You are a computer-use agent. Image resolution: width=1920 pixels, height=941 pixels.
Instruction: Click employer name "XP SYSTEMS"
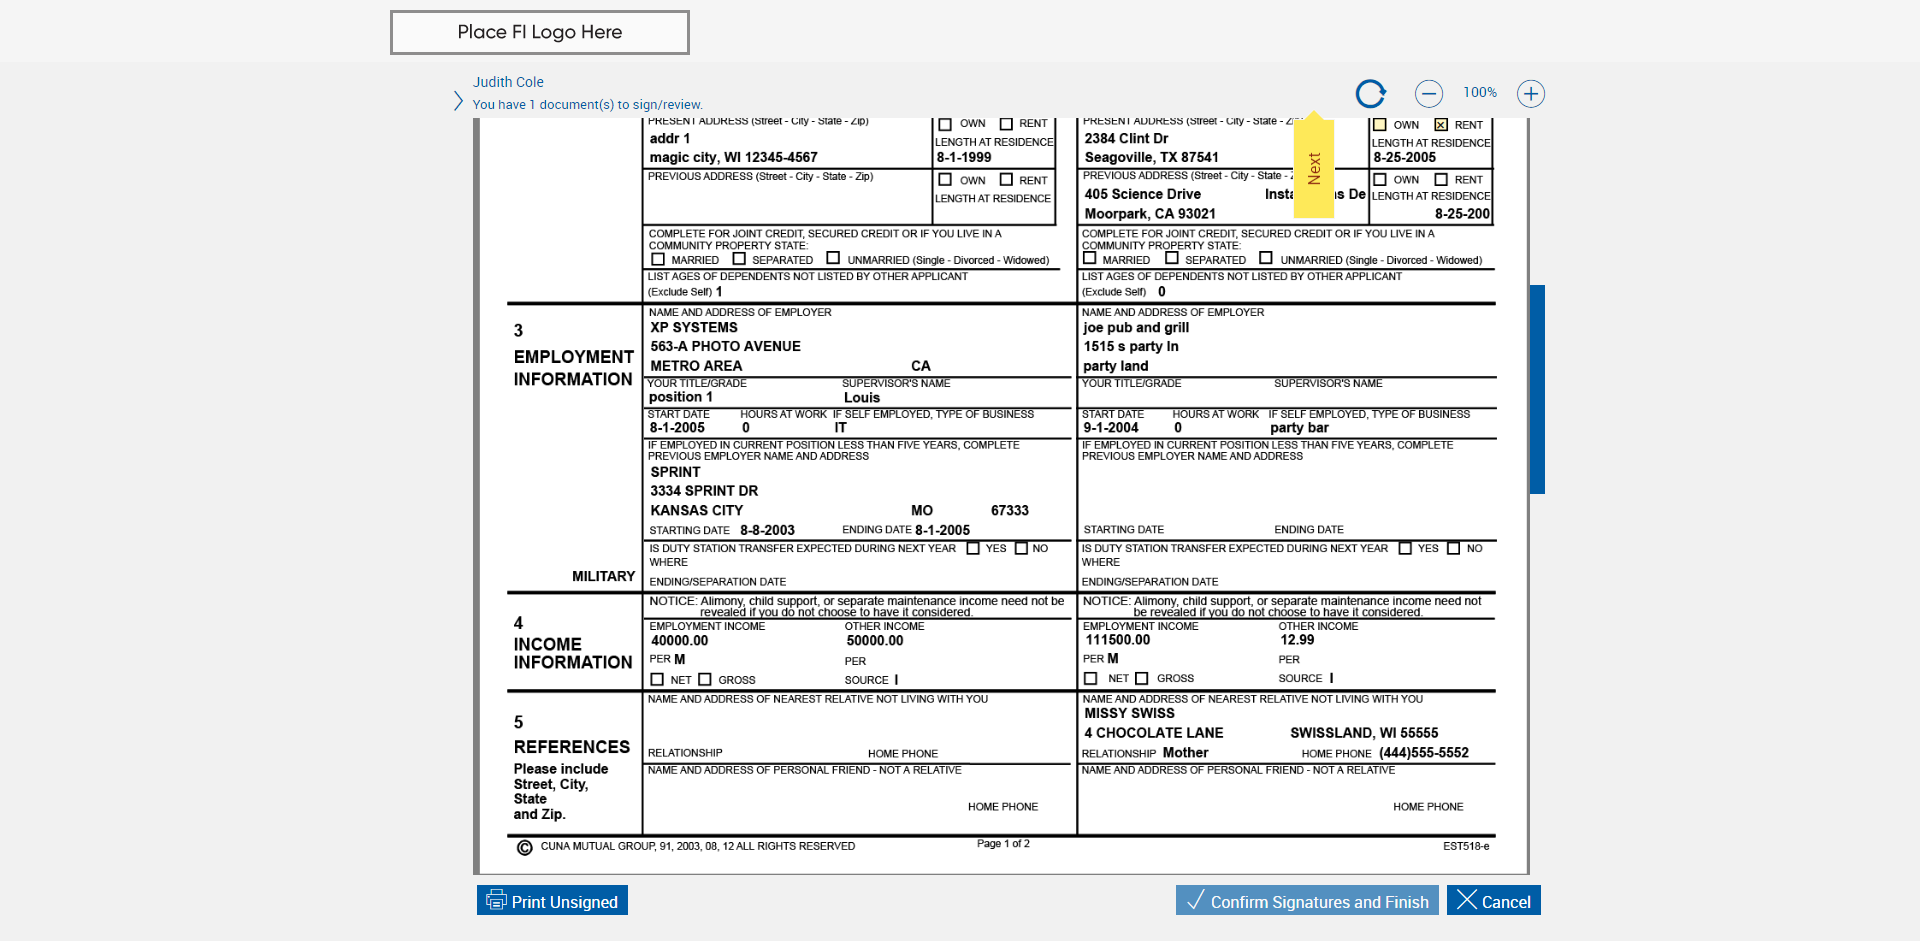point(694,327)
